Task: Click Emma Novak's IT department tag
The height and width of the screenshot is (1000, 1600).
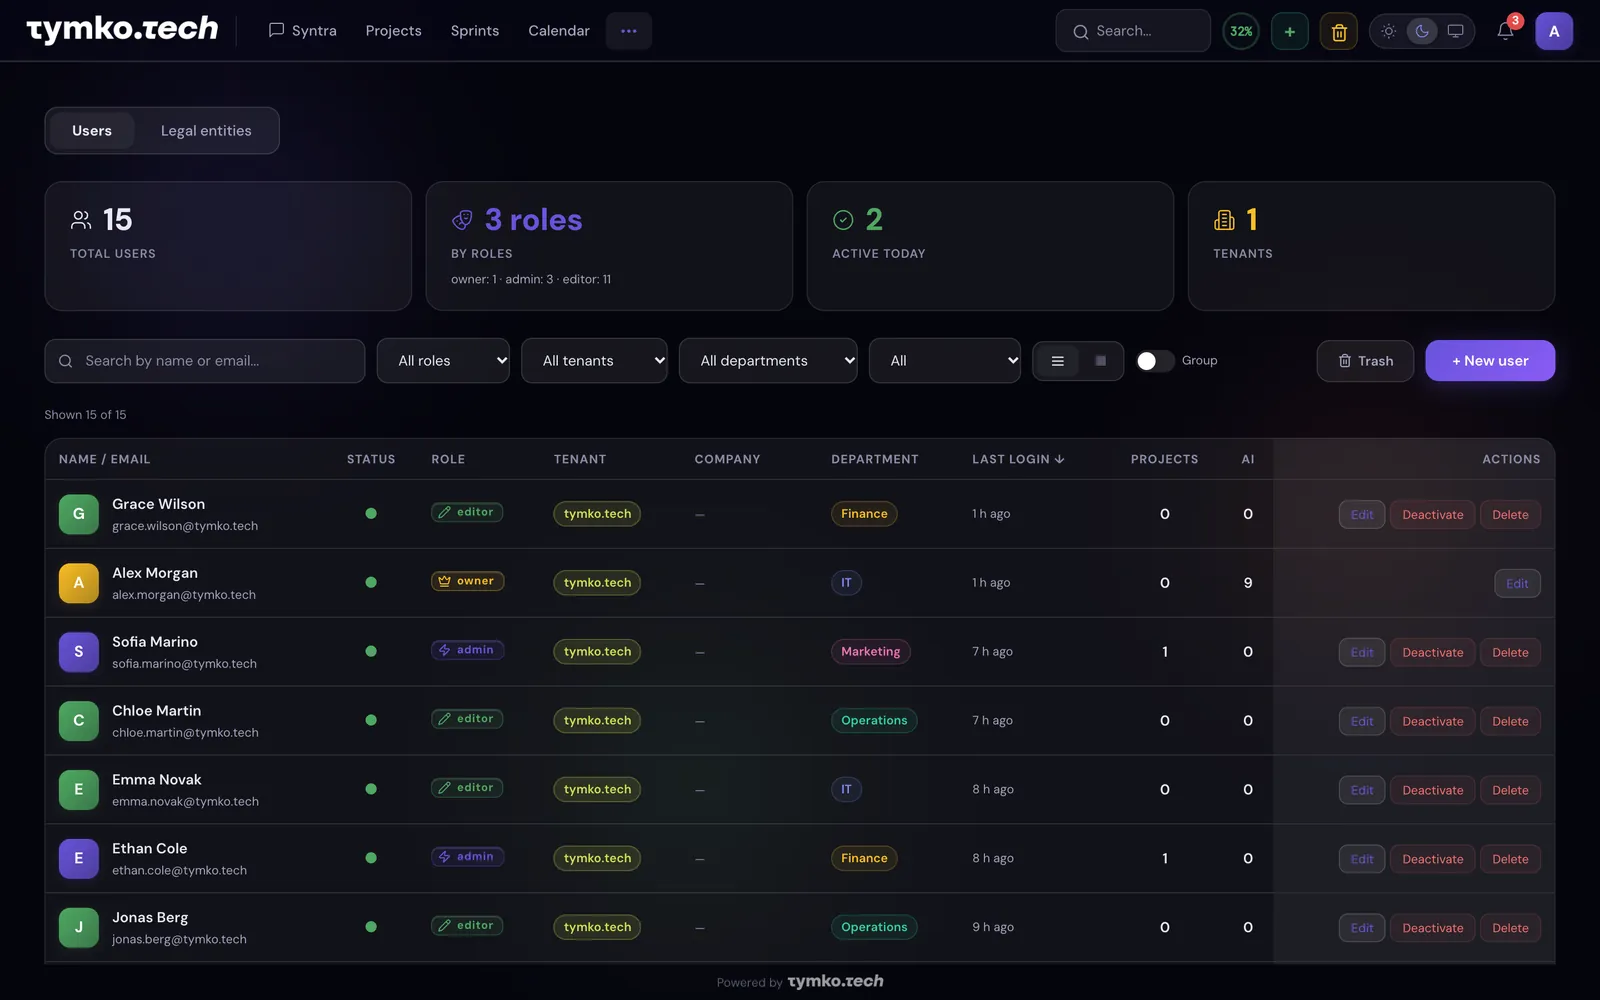Action: pyautogui.click(x=846, y=789)
